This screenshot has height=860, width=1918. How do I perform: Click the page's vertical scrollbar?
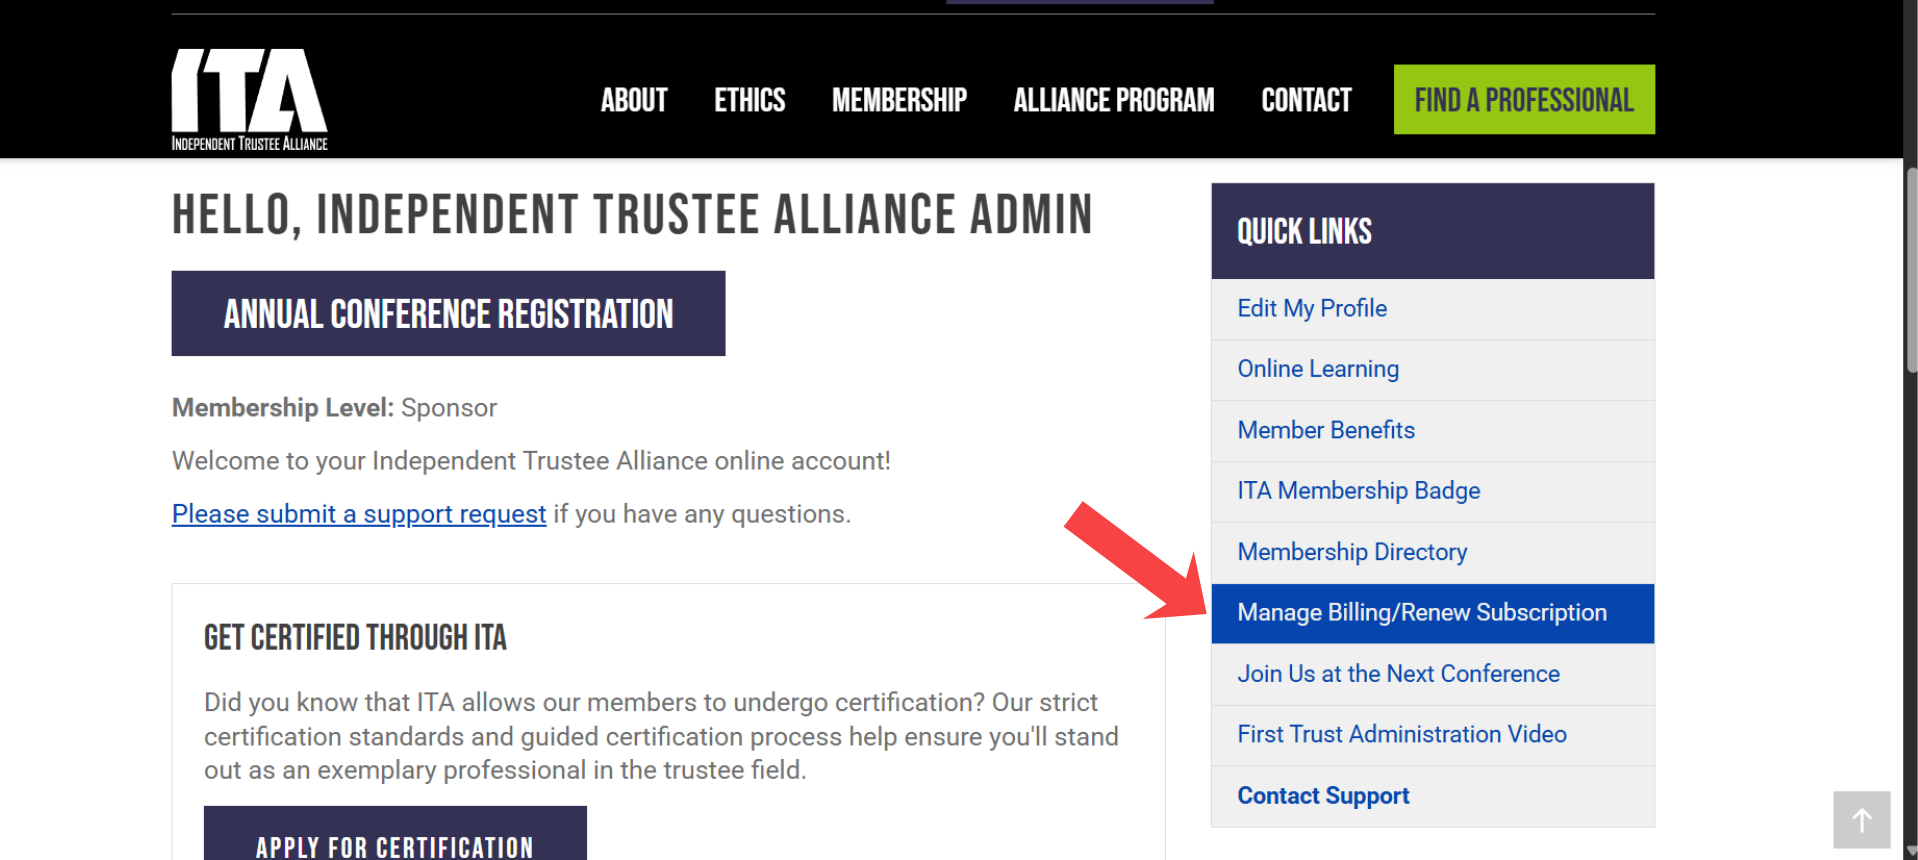click(1910, 270)
